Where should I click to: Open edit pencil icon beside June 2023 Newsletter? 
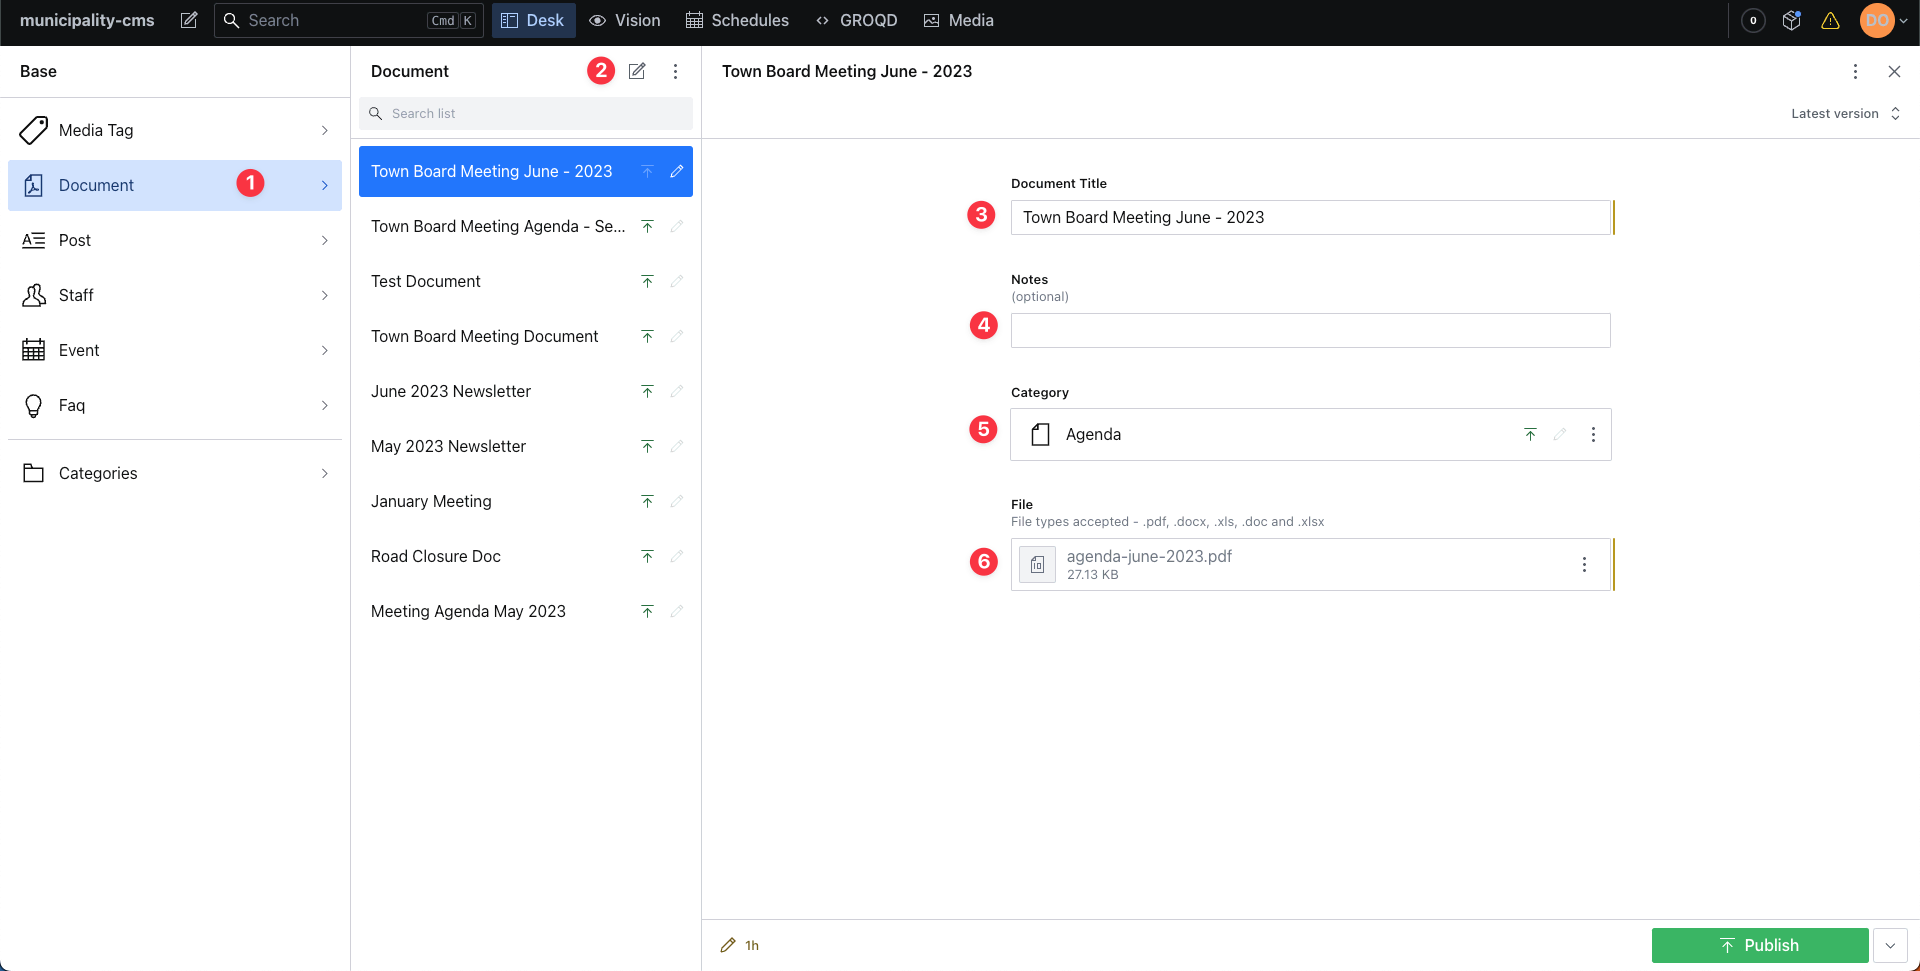pyautogui.click(x=677, y=391)
